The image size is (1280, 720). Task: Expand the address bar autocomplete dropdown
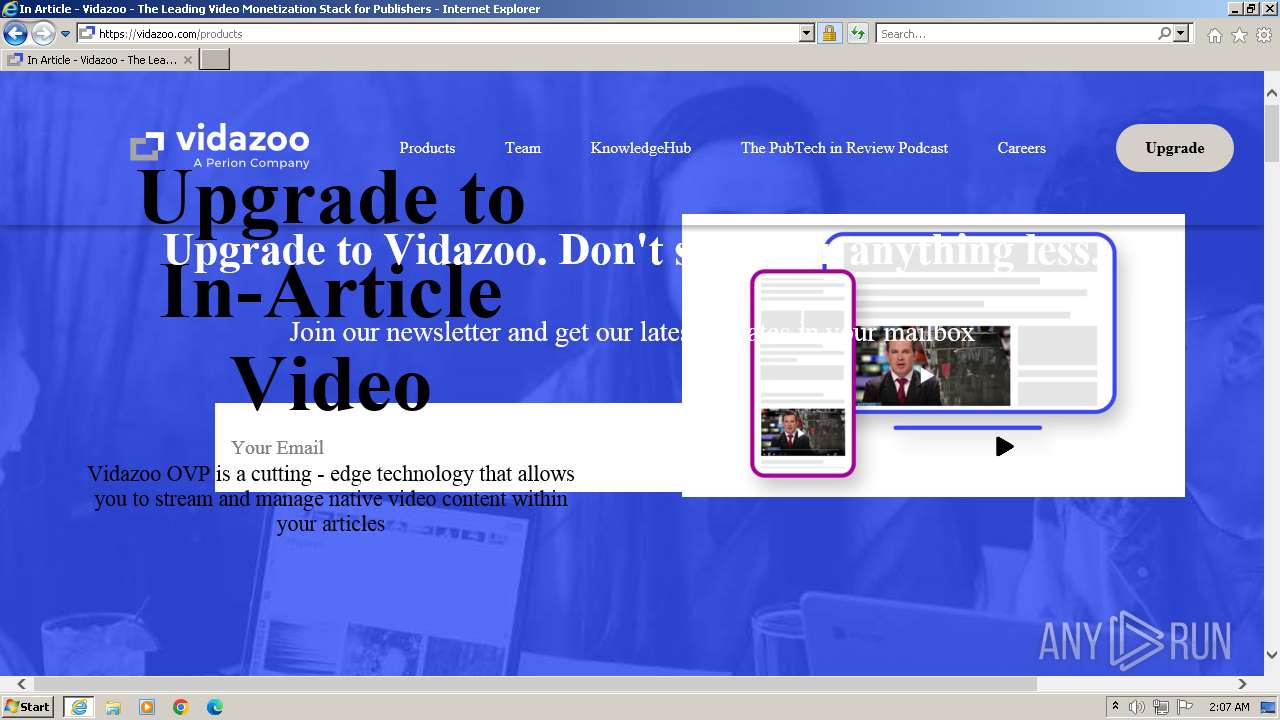coord(807,34)
